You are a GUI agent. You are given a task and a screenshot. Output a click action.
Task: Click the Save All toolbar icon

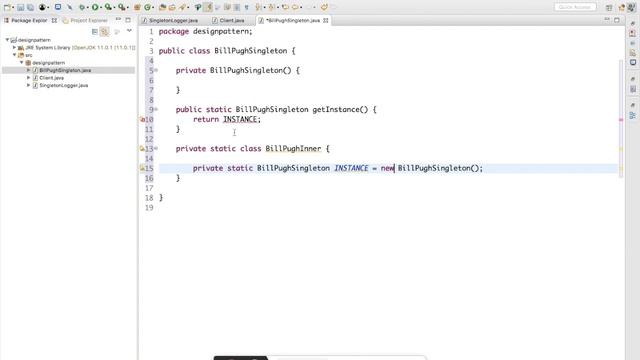click(x=30, y=7)
